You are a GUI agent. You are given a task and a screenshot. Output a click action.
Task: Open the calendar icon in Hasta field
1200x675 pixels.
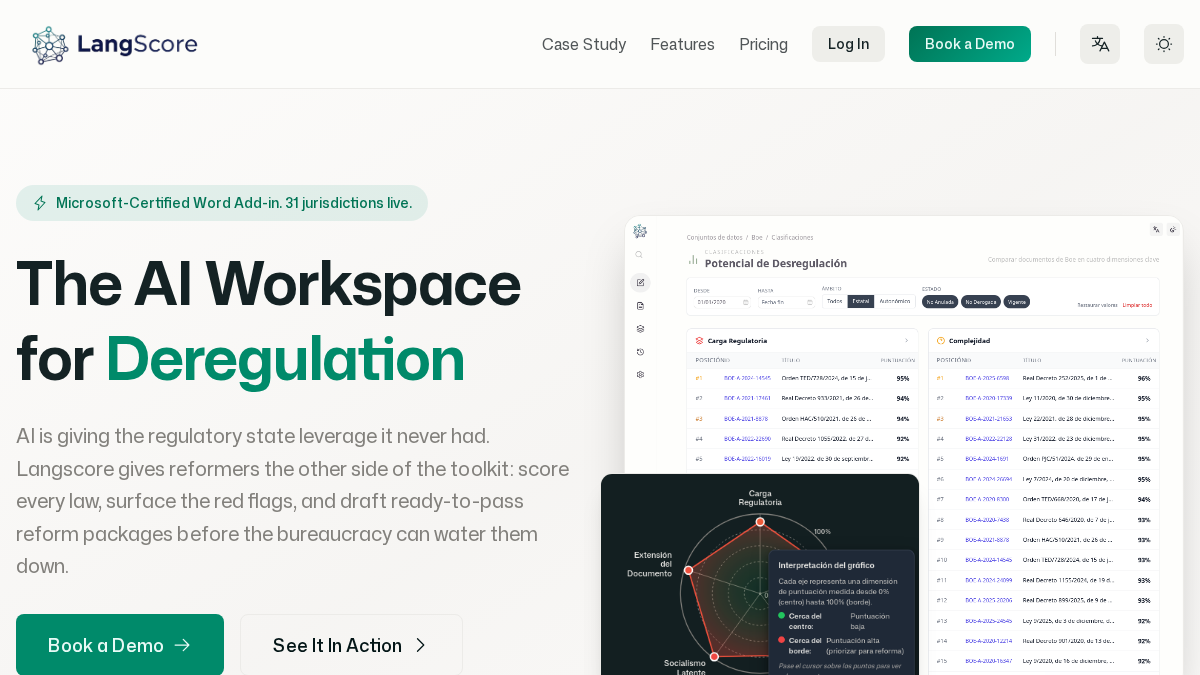(809, 302)
